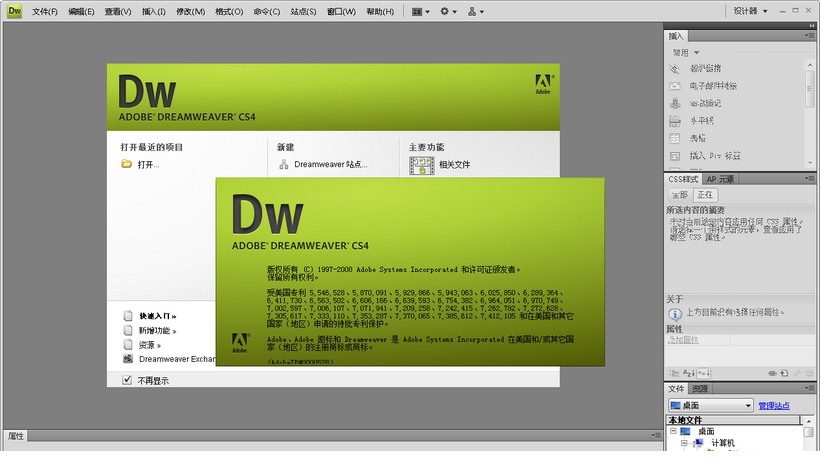Viewport: 820px width, 469px height.
Task: Open the 格式(O) menu
Action: [229, 12]
